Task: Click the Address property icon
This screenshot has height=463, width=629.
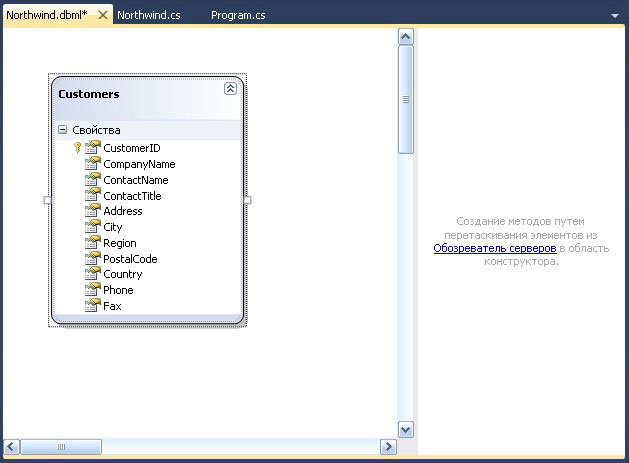Action: click(x=93, y=211)
